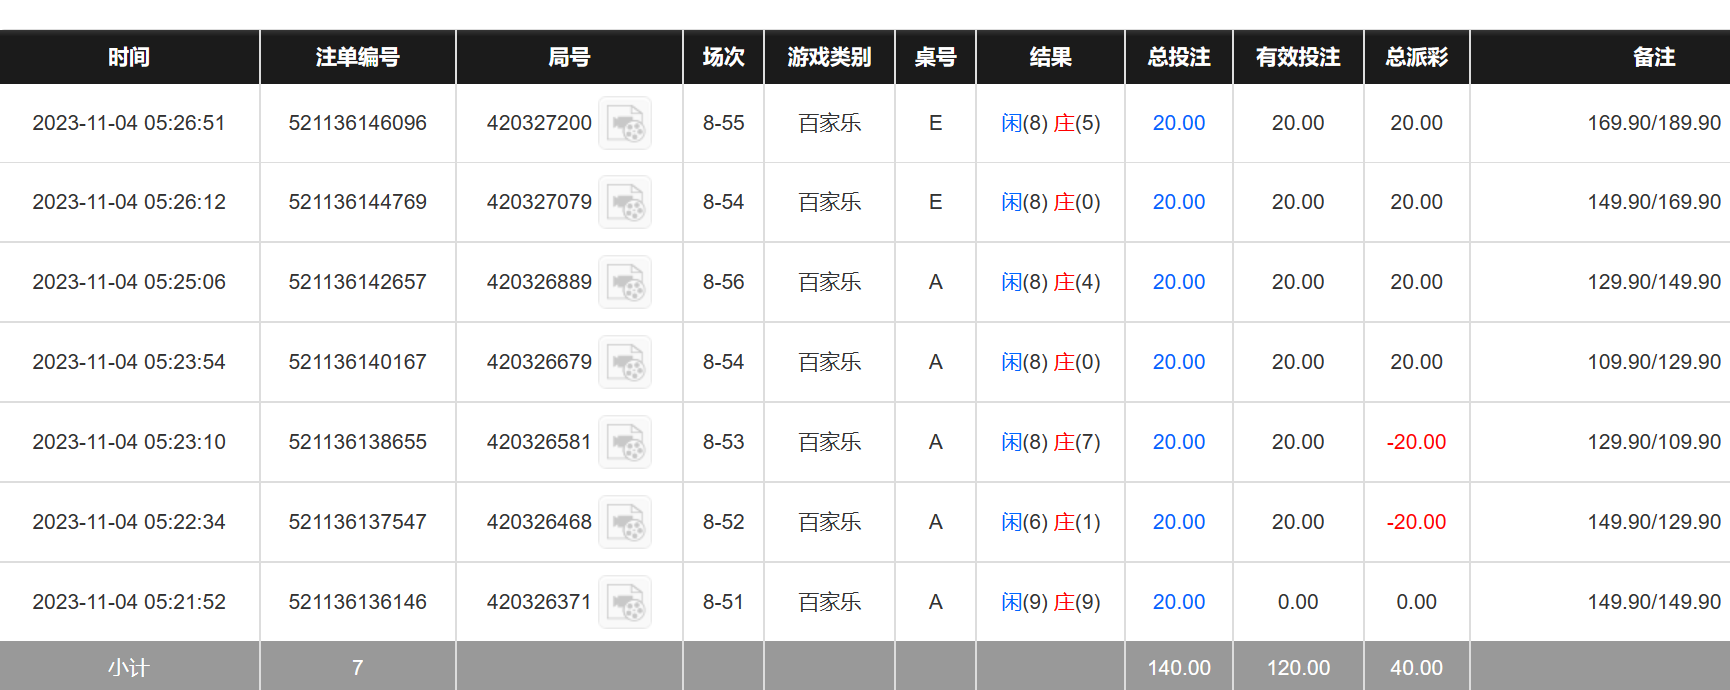Select order number 521136140167 cell
The height and width of the screenshot is (690, 1730).
(x=357, y=362)
